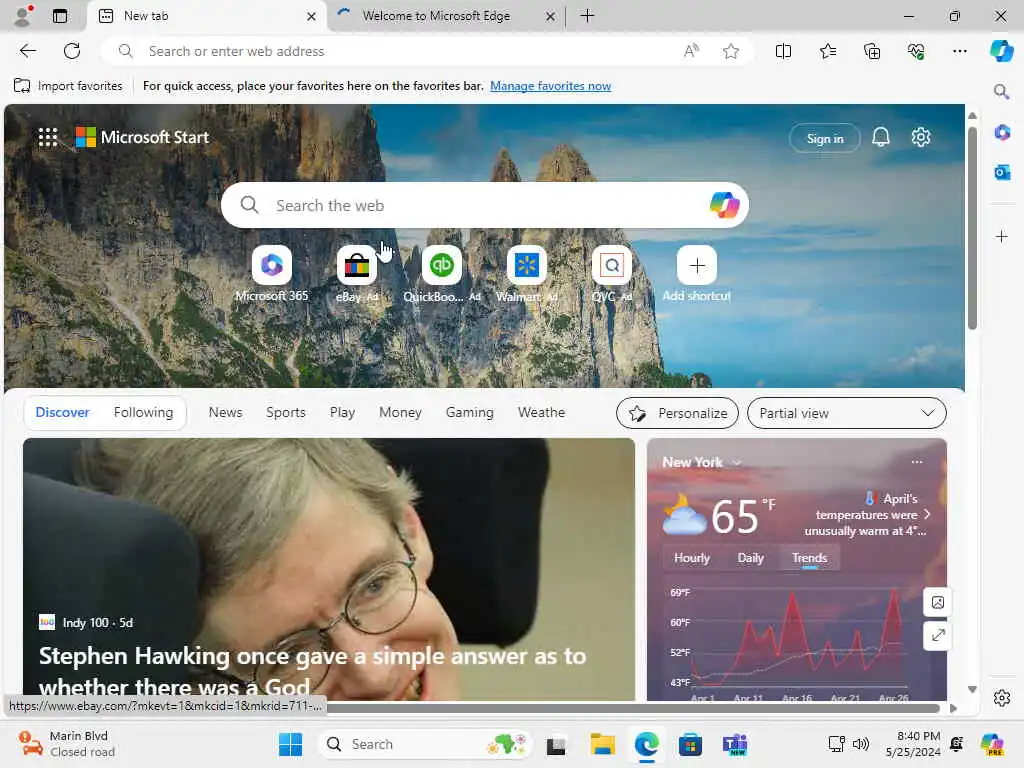Open page settings gear icon

pos(921,137)
